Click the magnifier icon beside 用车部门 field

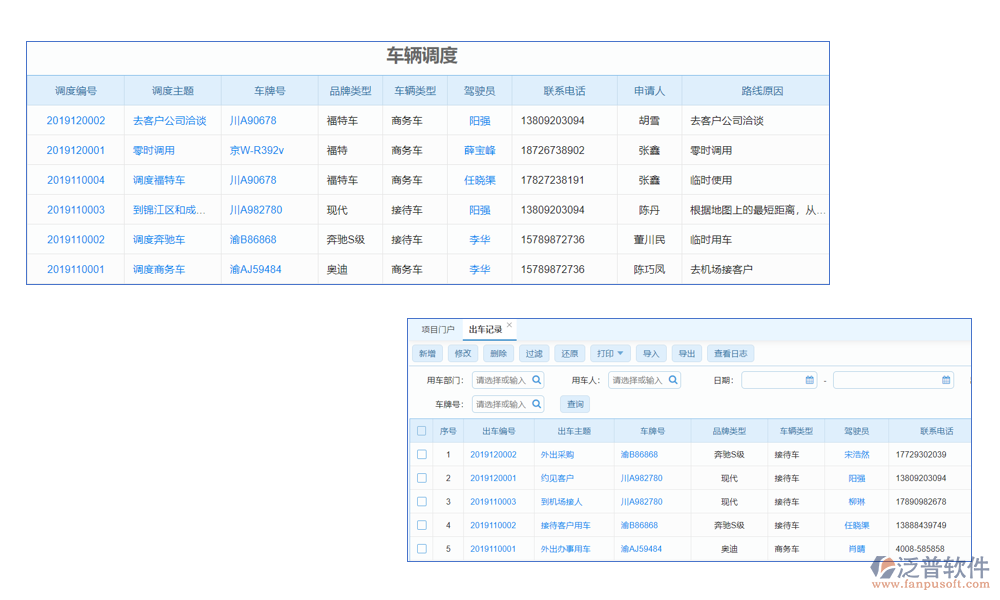[x=537, y=380]
